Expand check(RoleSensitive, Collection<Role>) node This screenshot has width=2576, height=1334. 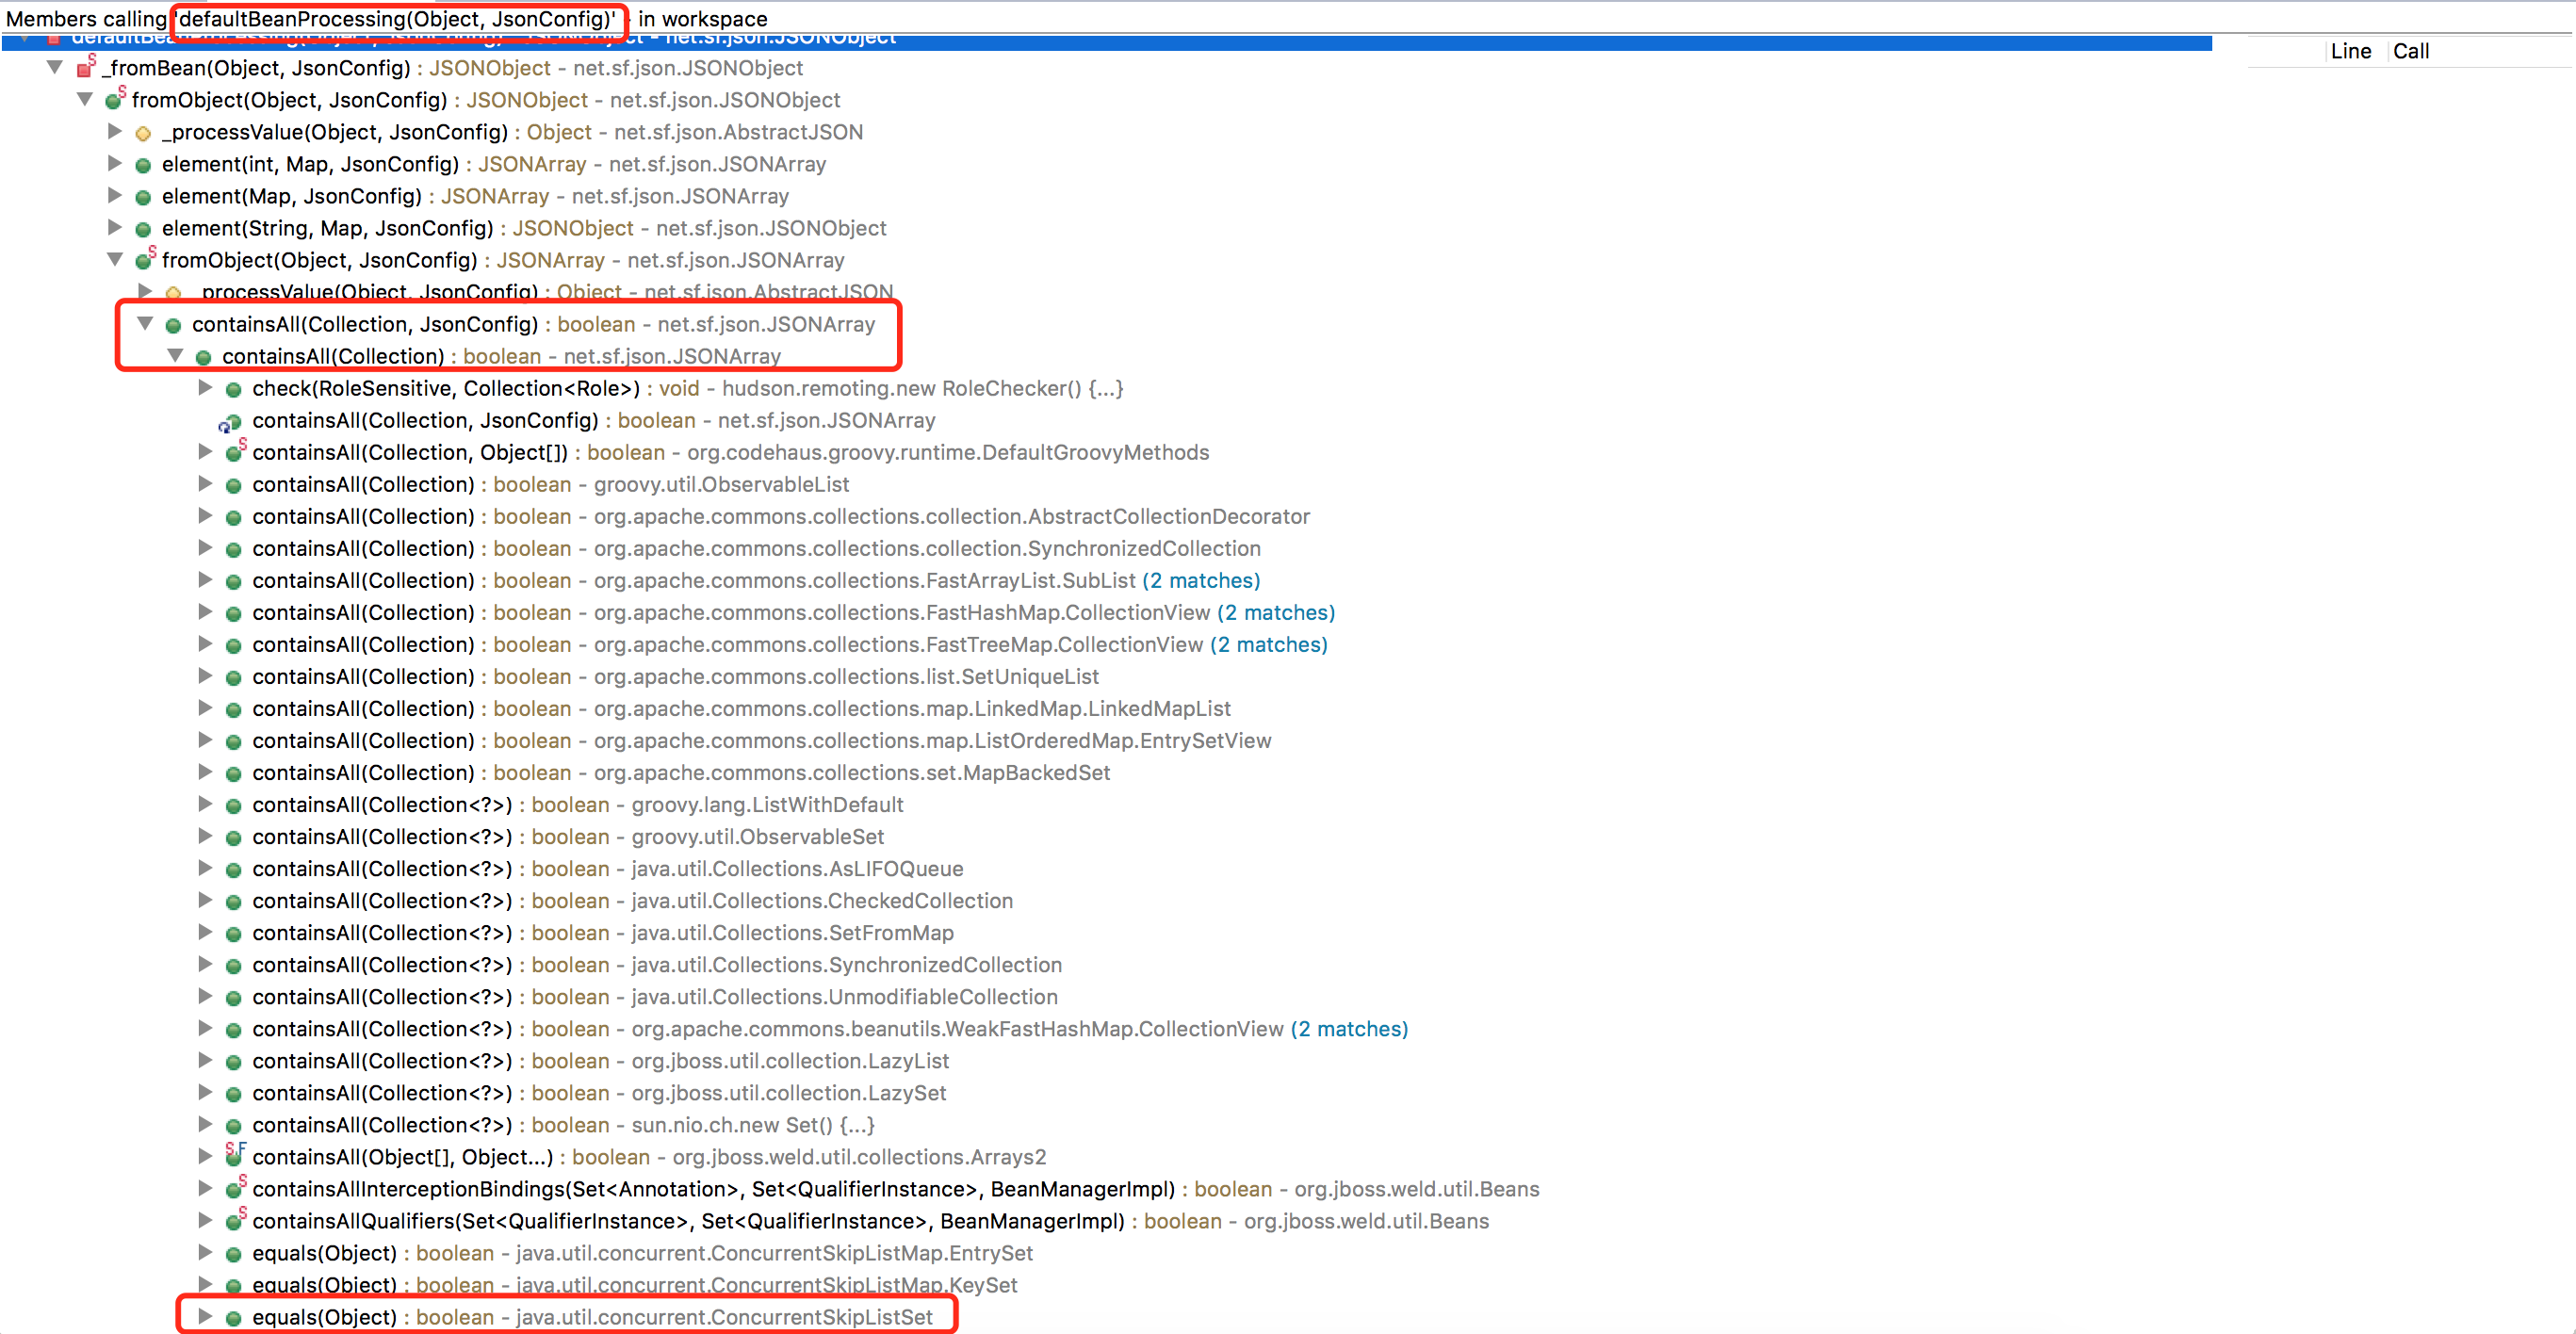(x=205, y=388)
